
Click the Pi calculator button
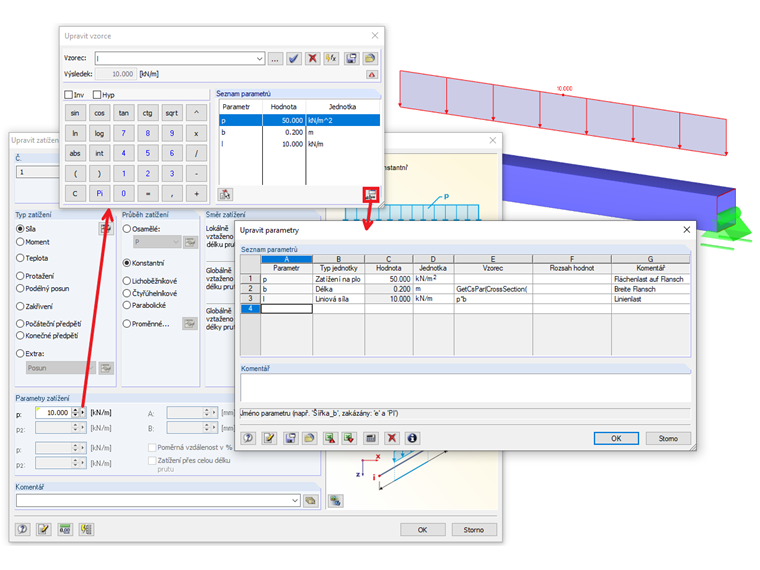99,193
